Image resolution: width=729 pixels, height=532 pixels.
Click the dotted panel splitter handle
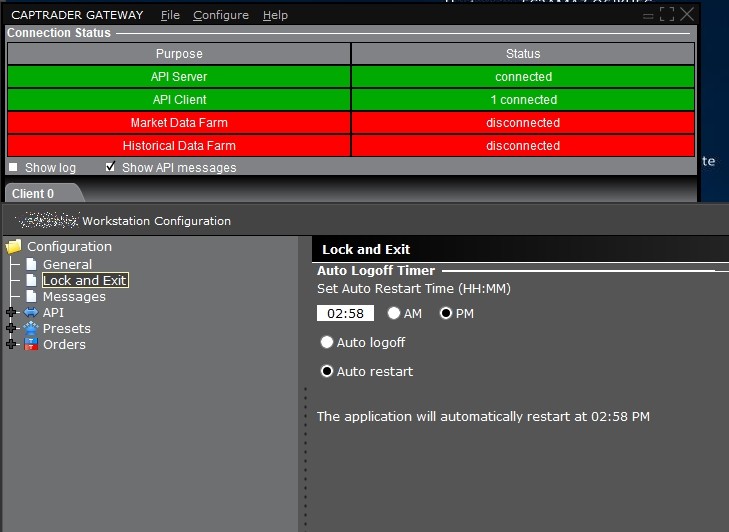[x=305, y=458]
